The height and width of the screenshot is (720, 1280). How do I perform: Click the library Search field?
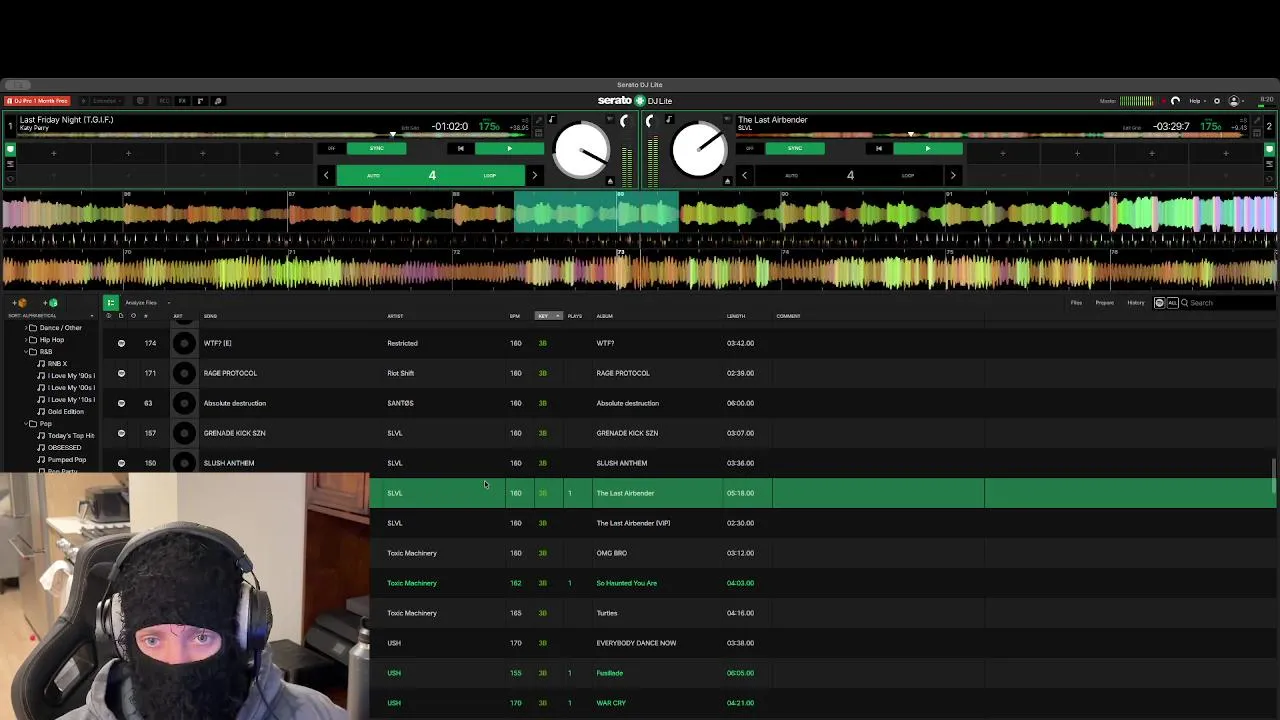click(x=1228, y=303)
